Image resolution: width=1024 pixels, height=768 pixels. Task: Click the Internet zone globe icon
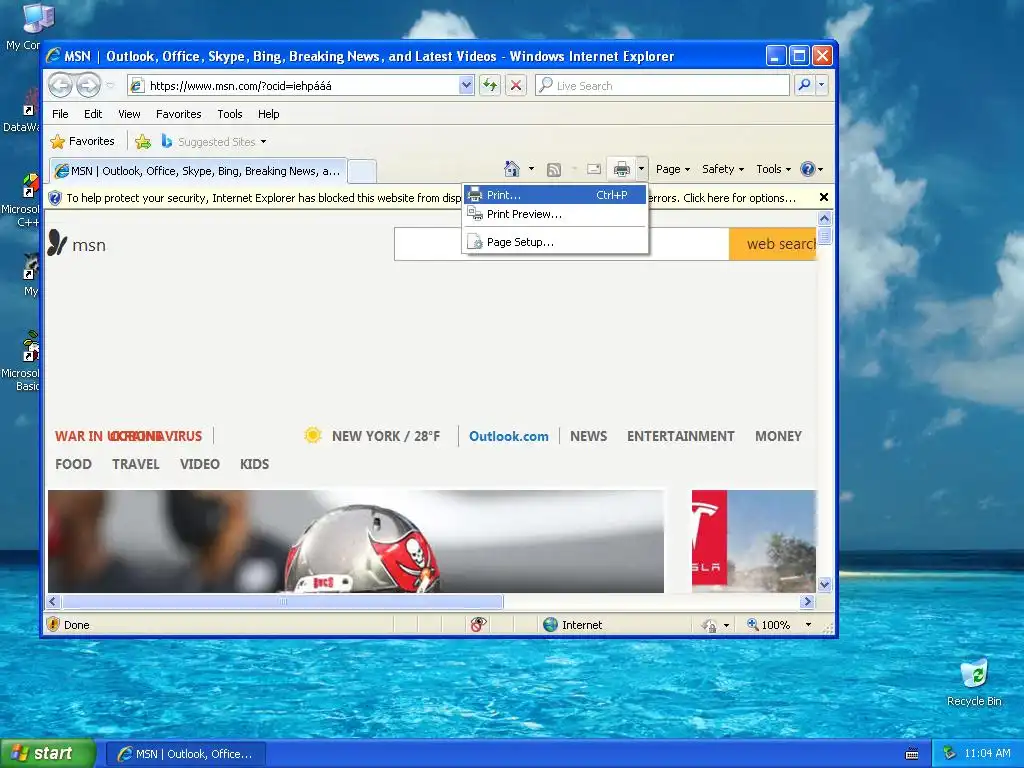pos(551,624)
